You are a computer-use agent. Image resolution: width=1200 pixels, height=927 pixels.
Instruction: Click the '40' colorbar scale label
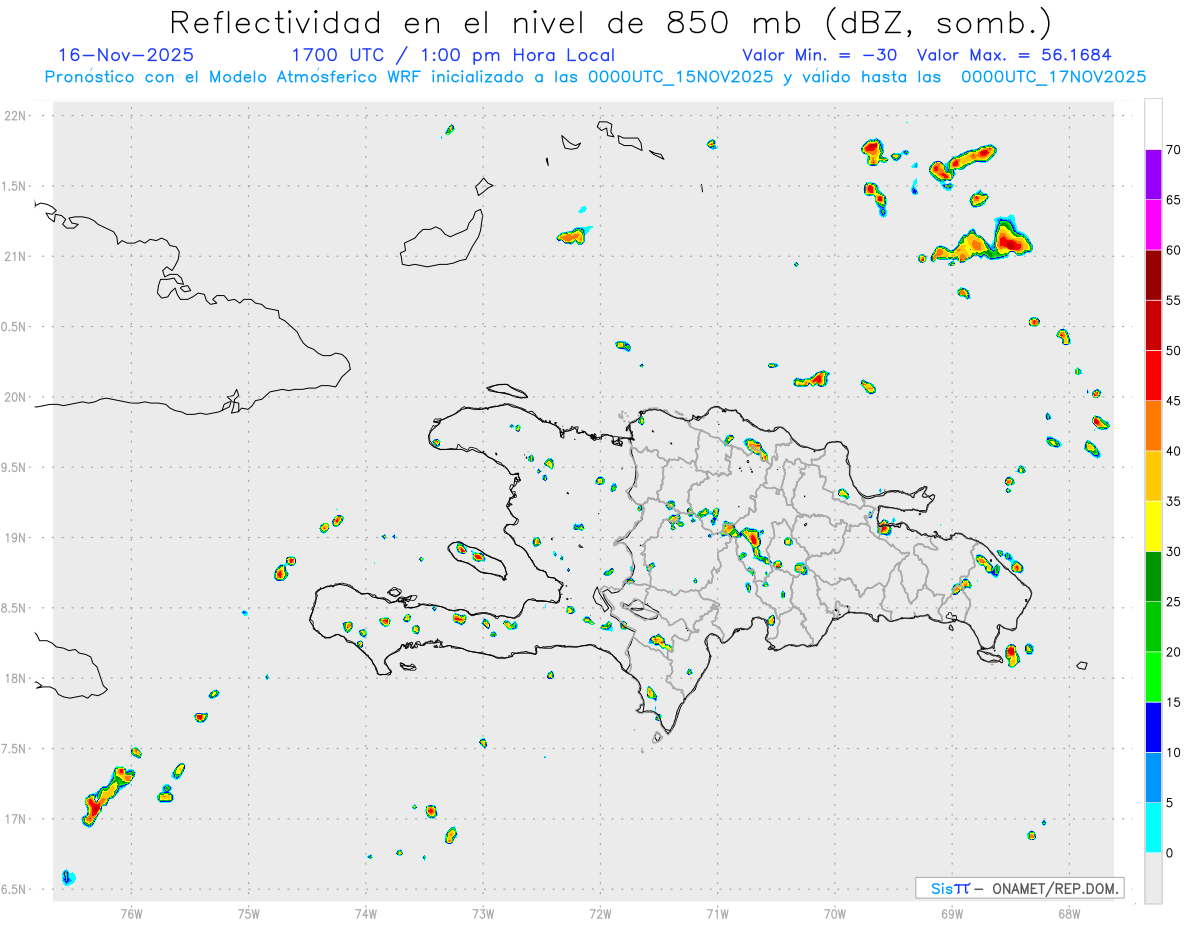point(1175,451)
